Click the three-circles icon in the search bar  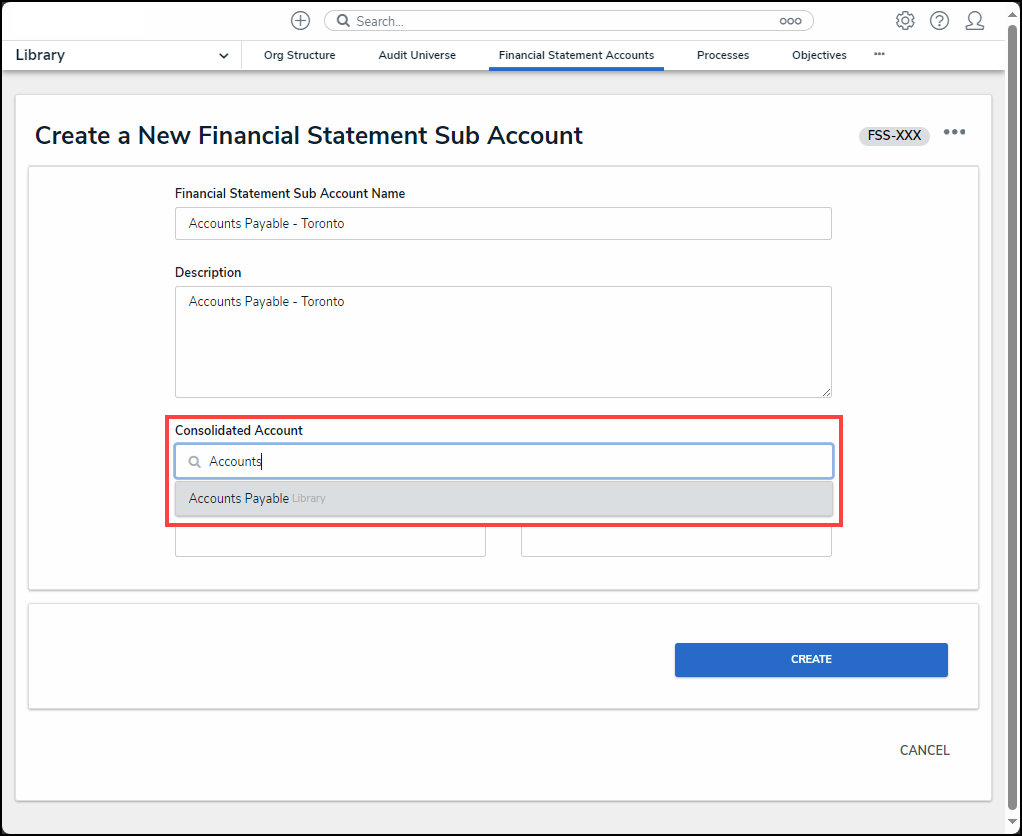coord(791,21)
